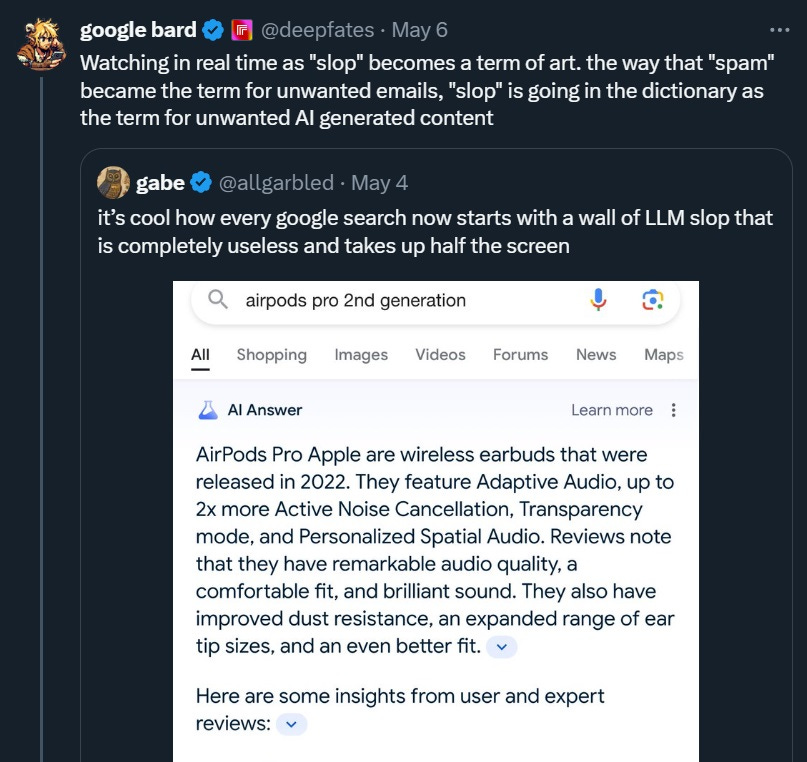
Task: Open the three-dot menu beside Learn more
Action: 673,410
